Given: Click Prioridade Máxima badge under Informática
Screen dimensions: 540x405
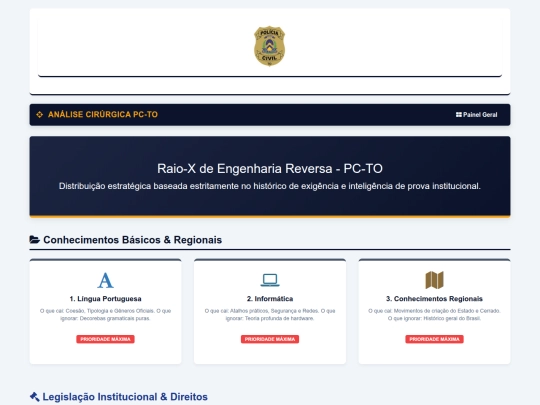Looking at the screenshot, I should 270,339.
